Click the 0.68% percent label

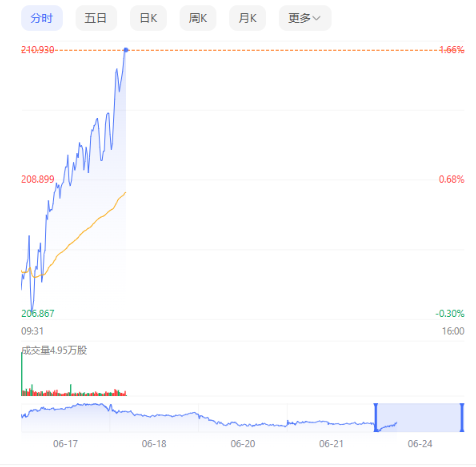(x=452, y=179)
